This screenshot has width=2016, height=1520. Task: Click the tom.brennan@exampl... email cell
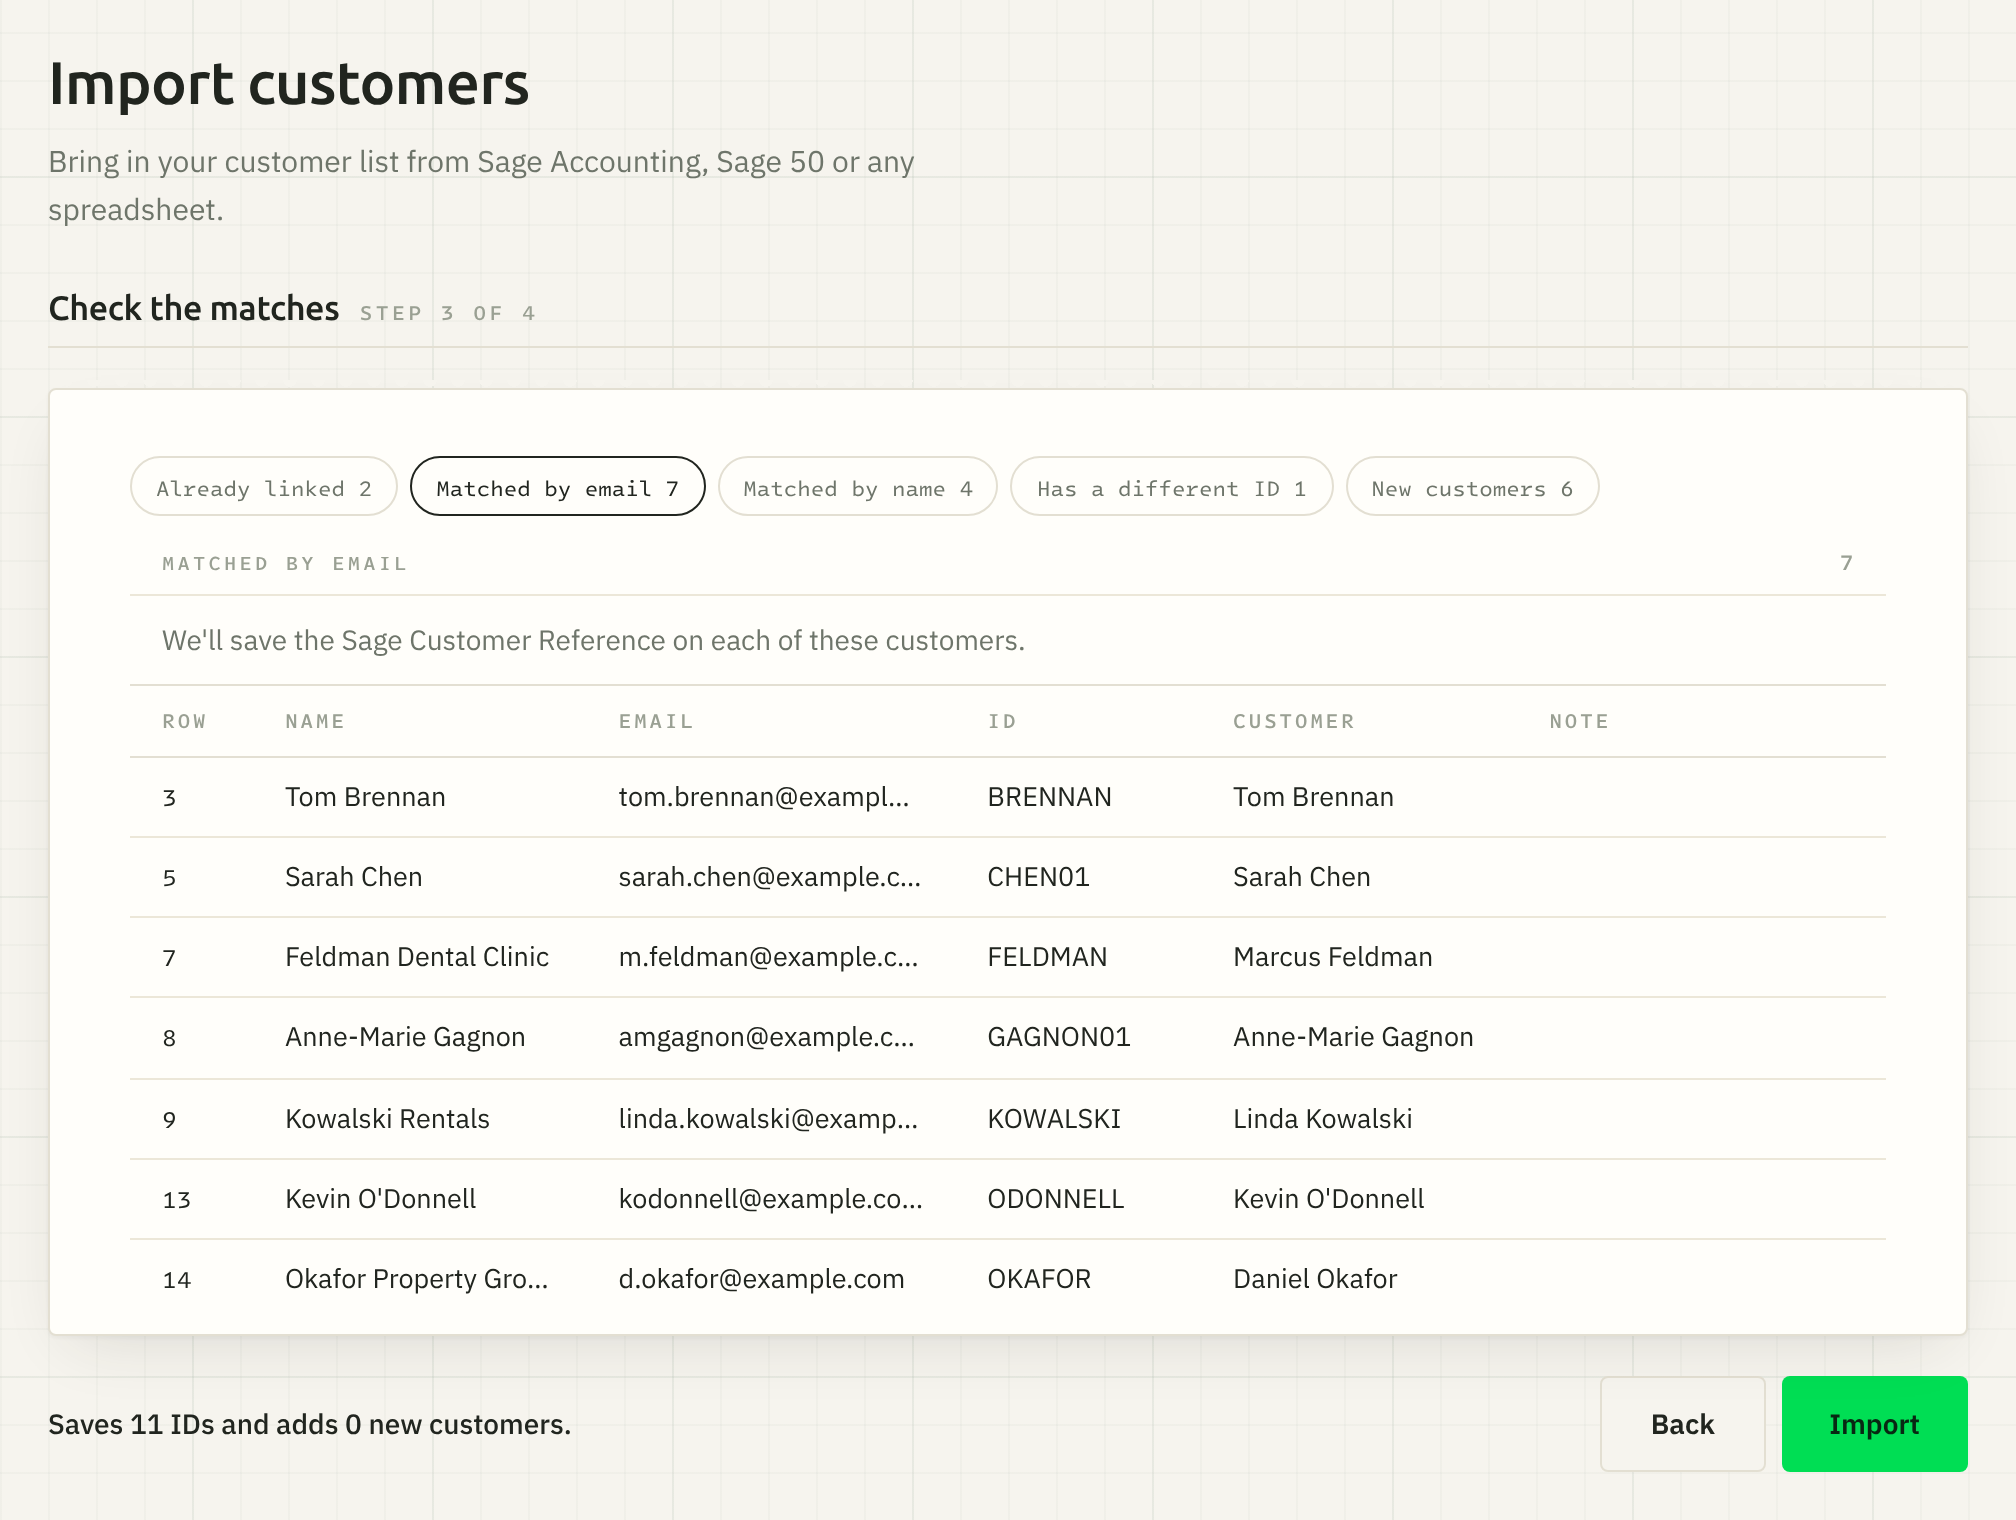pyautogui.click(x=763, y=797)
